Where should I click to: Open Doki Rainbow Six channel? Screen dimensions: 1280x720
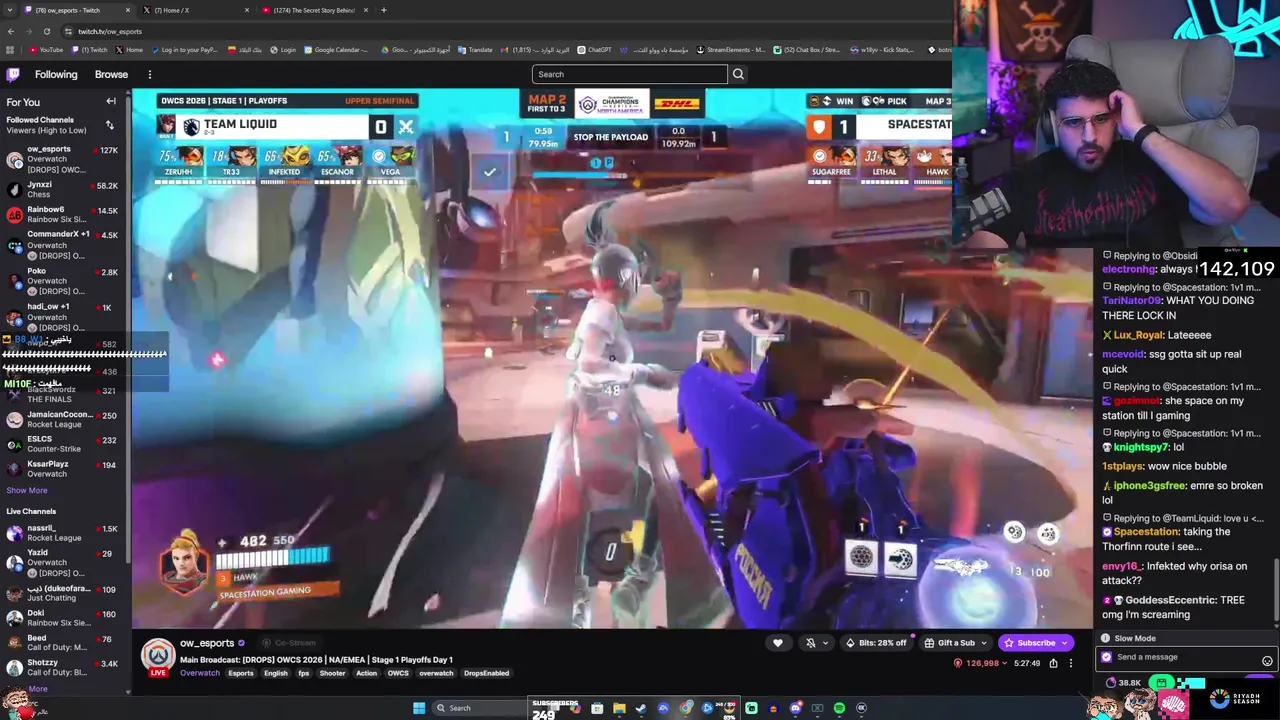[x=62, y=617]
